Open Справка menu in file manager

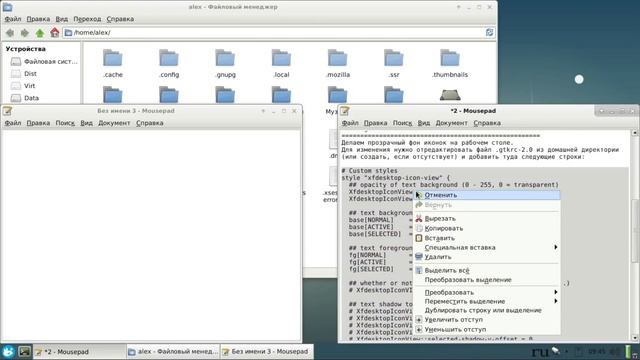click(120, 19)
